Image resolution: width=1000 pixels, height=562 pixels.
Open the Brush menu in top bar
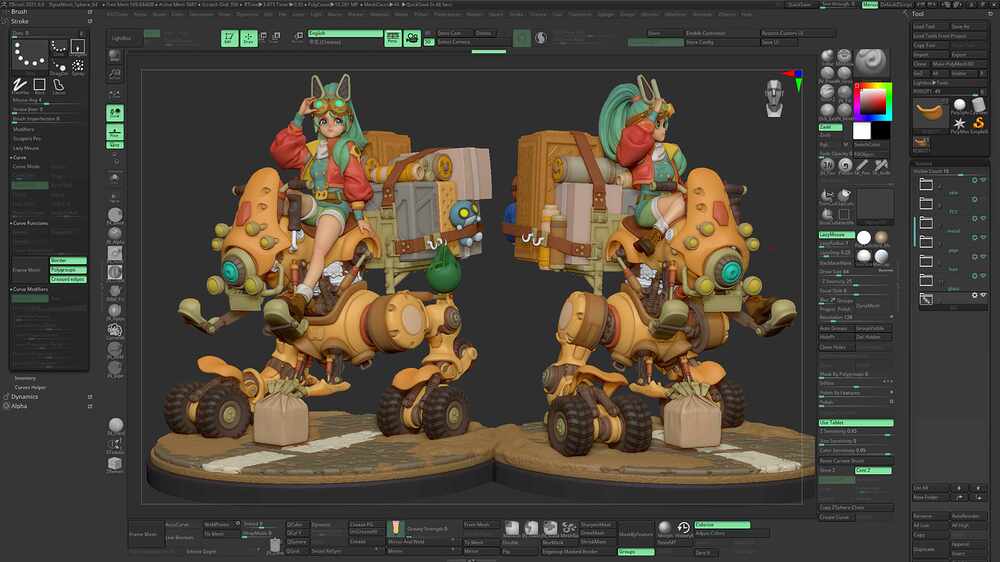159,13
